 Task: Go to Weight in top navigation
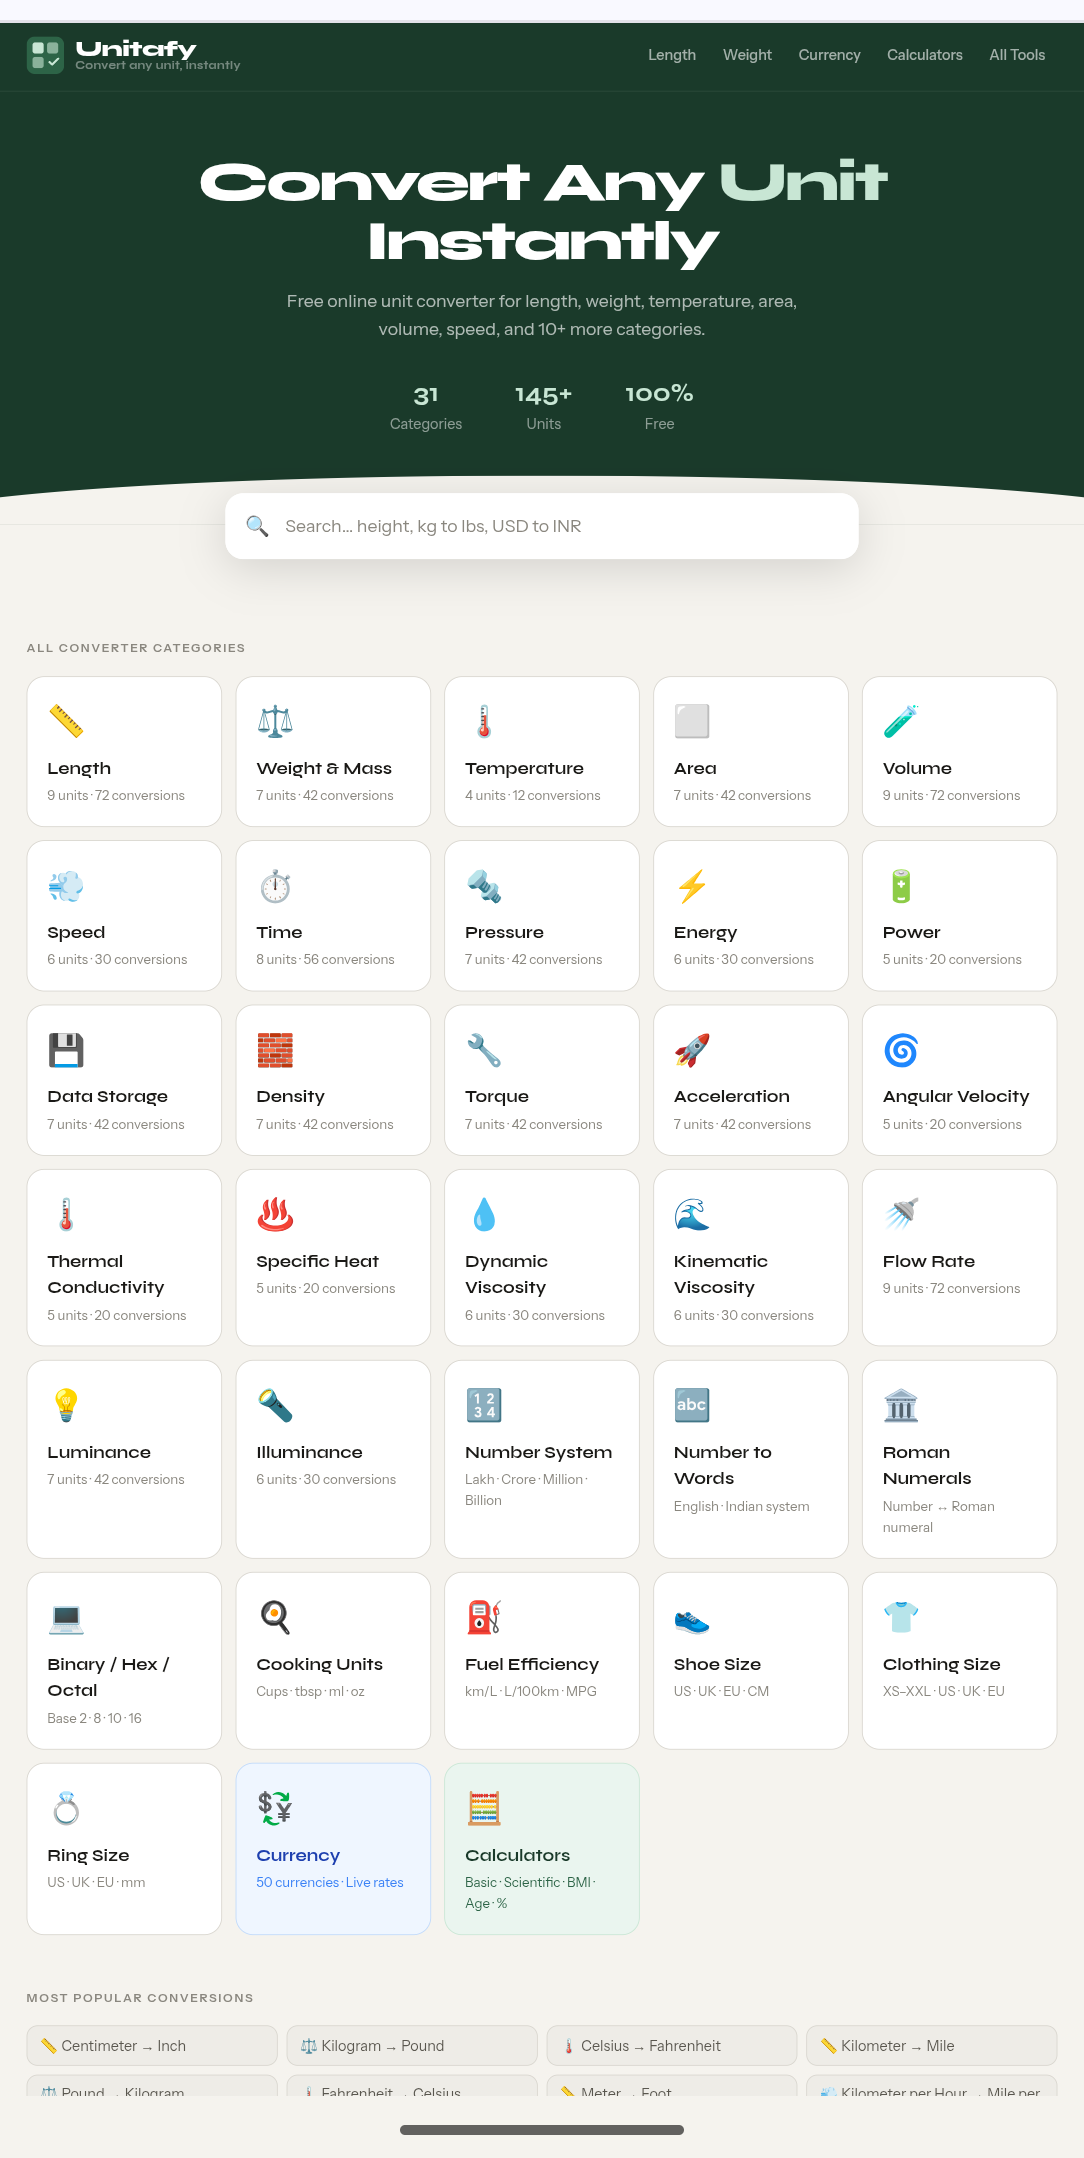[x=747, y=55]
